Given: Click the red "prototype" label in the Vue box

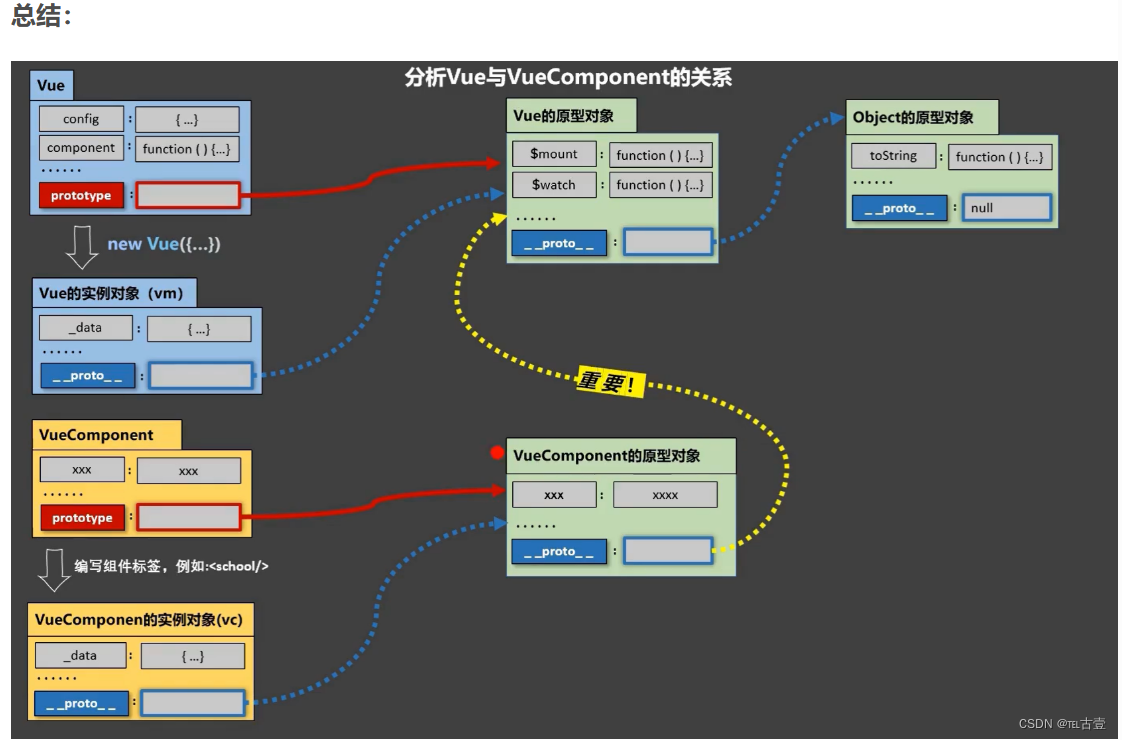Looking at the screenshot, I should click(81, 195).
